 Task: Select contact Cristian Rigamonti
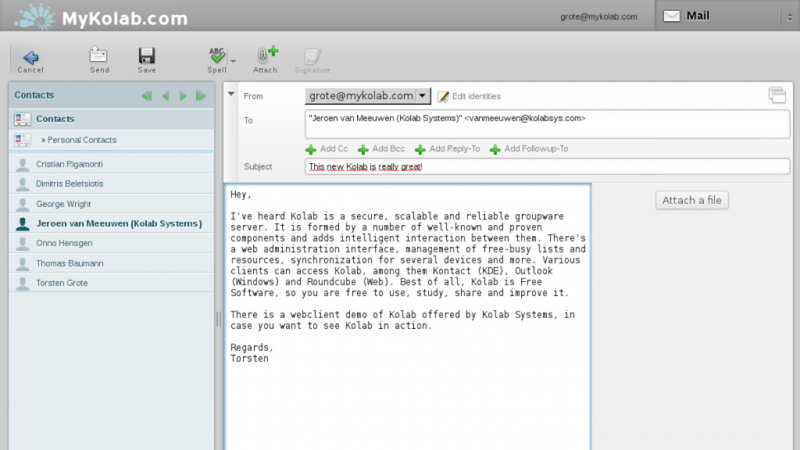[x=111, y=164]
